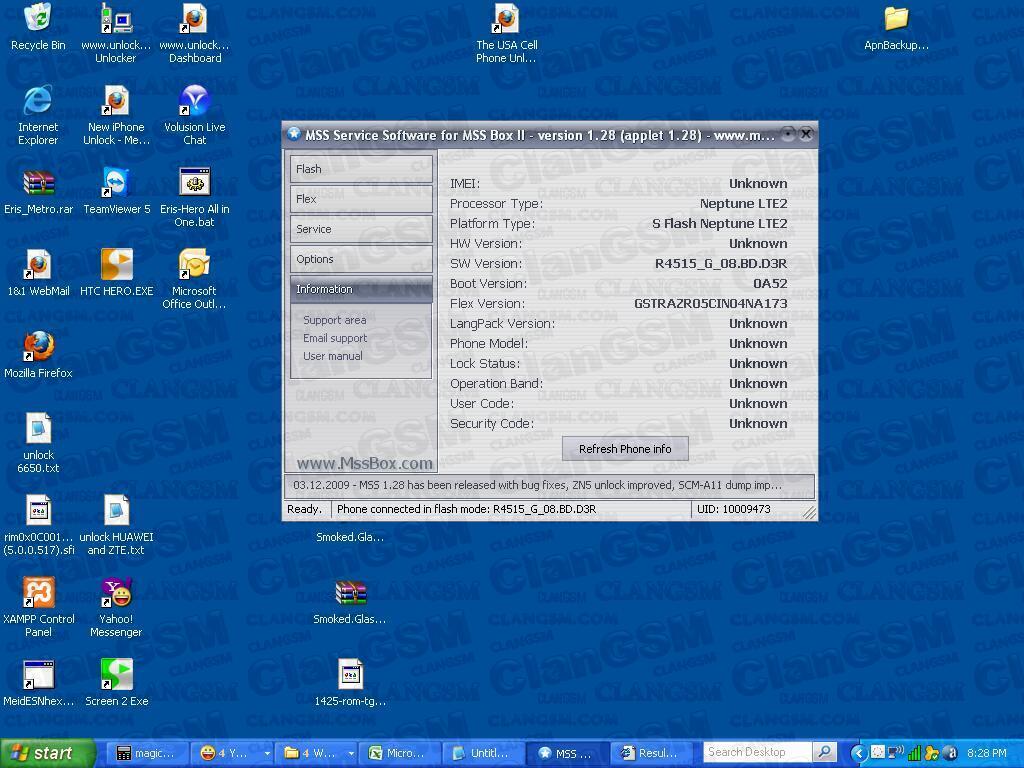Click the search magnifier button in taskbar
Image resolution: width=1024 pixels, height=768 pixels.
pos(824,752)
